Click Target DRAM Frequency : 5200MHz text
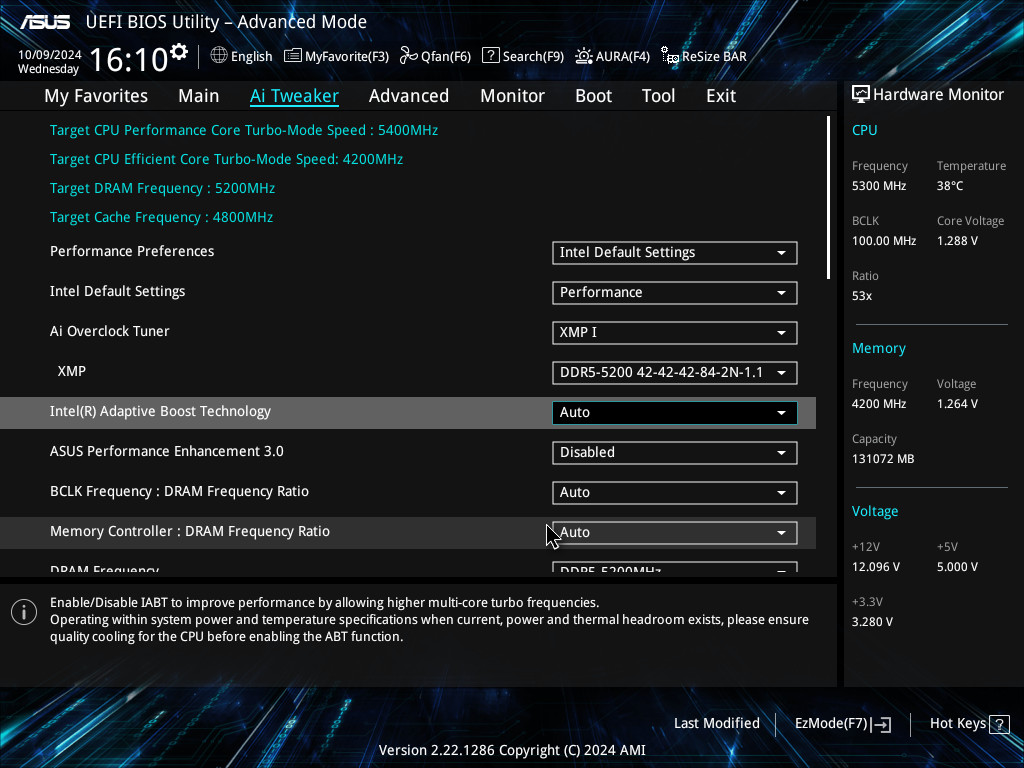1024x768 pixels. pos(162,188)
